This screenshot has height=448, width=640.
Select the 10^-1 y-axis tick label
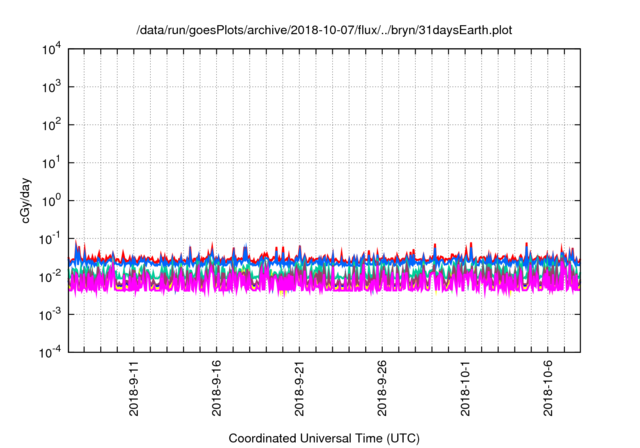(x=51, y=238)
